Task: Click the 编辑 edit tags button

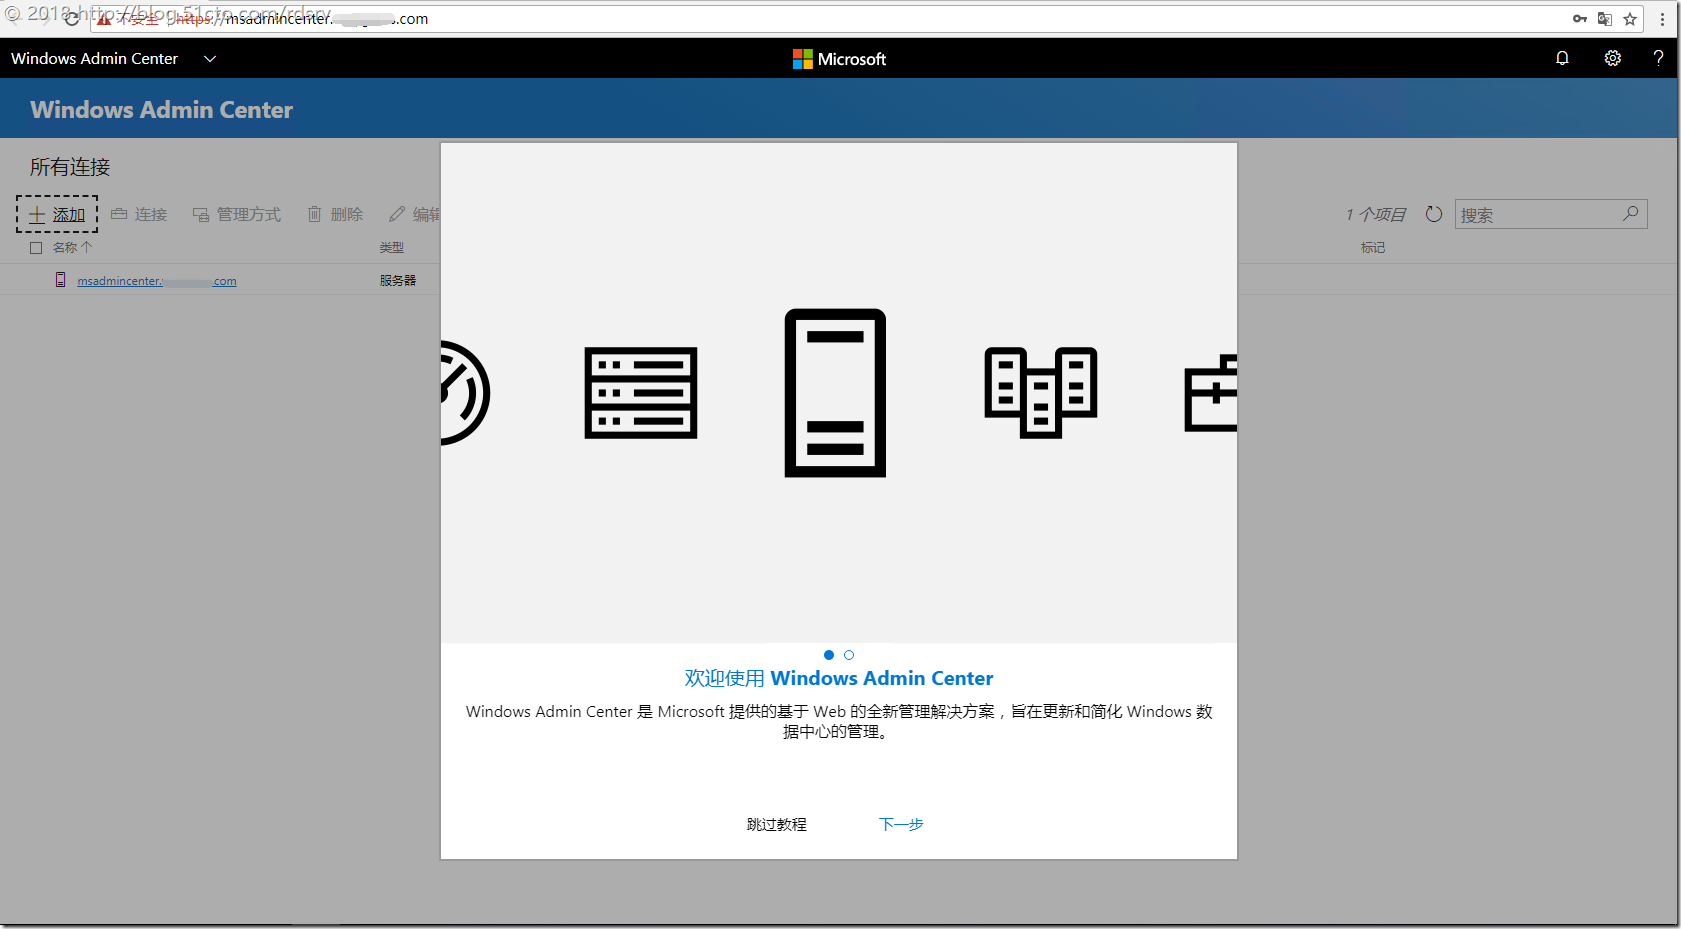Action: click(414, 214)
